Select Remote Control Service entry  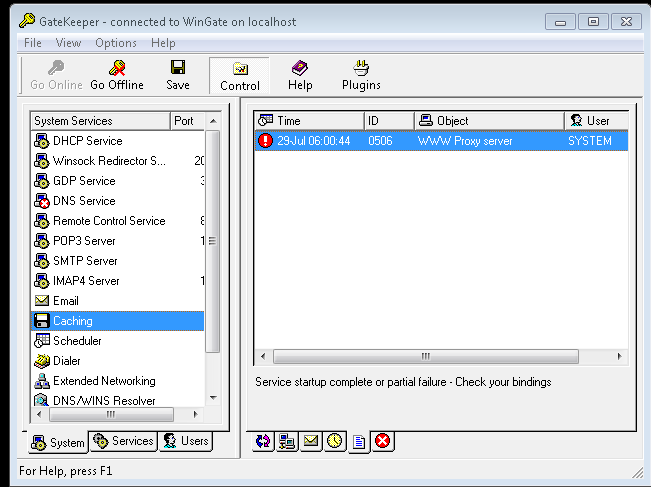[117, 221]
